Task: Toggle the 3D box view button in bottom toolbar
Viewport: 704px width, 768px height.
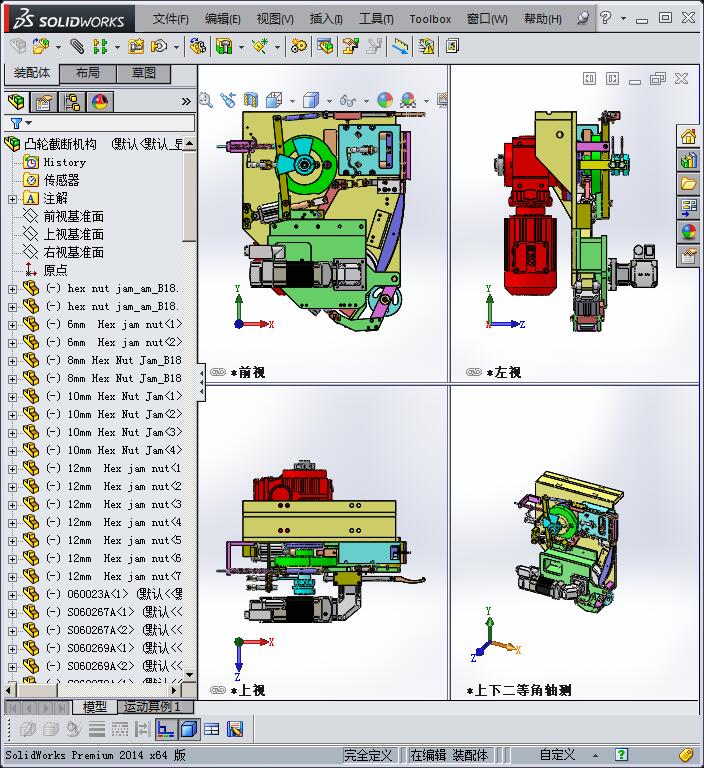Action: [189, 729]
